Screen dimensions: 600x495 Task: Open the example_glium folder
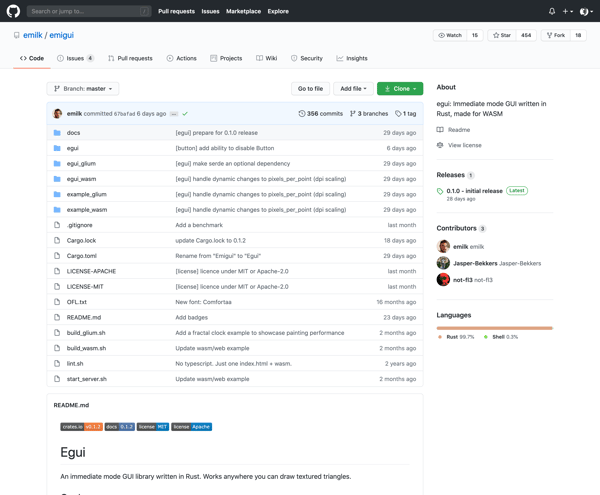click(86, 194)
